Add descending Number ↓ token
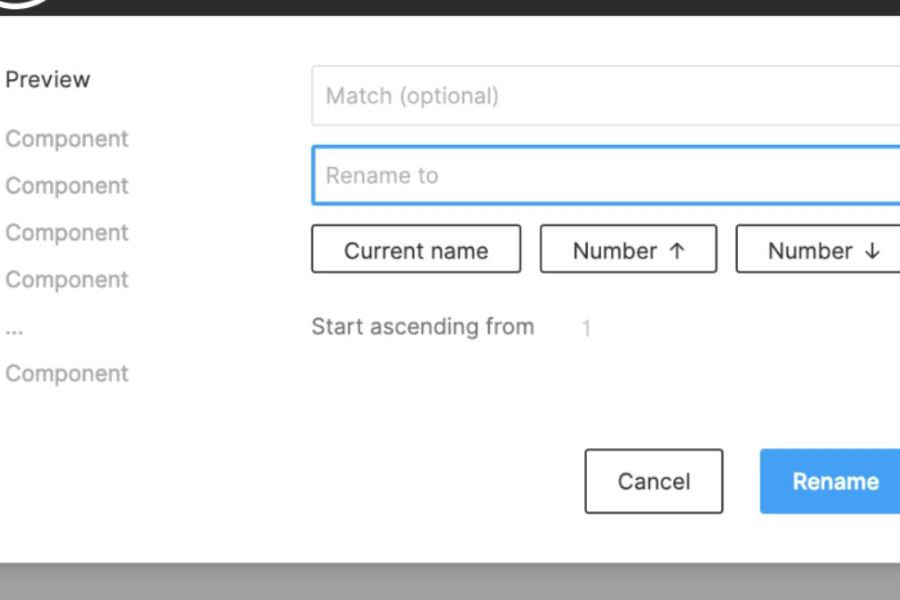This screenshot has height=600, width=900. click(818, 250)
